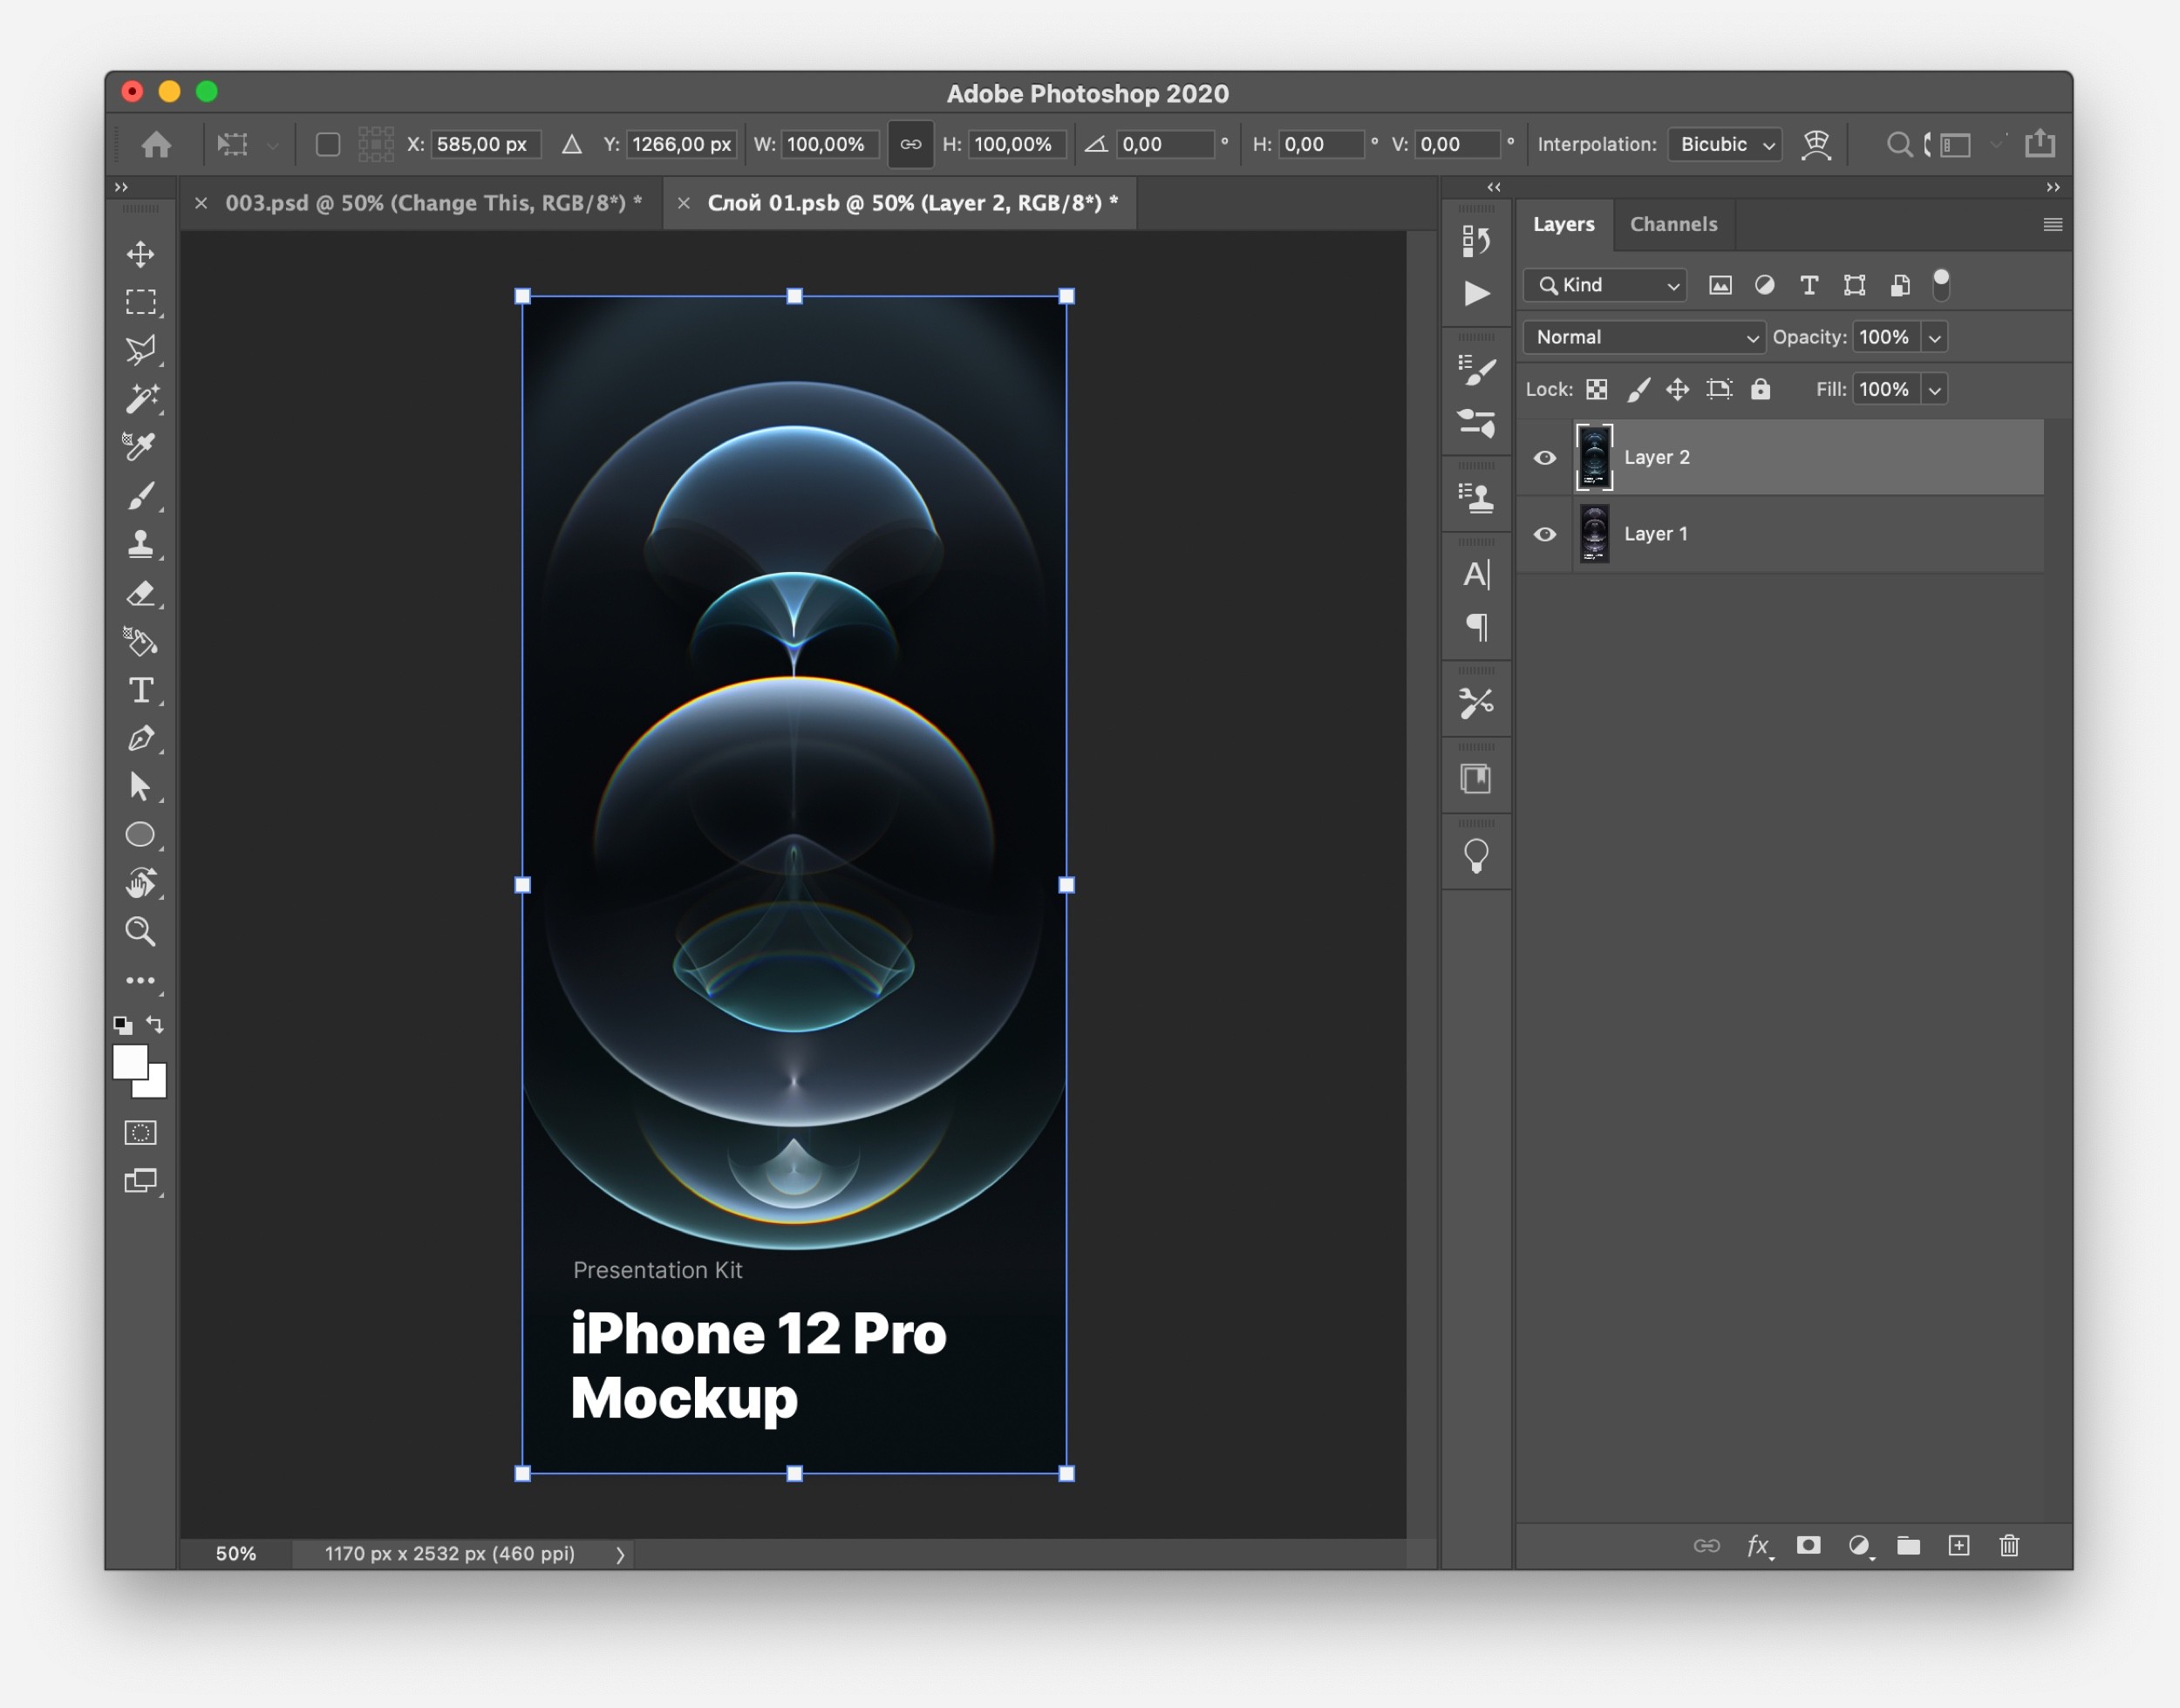Select the Eyedropper tool
Screen dimensions: 2180x1708
click(x=140, y=446)
